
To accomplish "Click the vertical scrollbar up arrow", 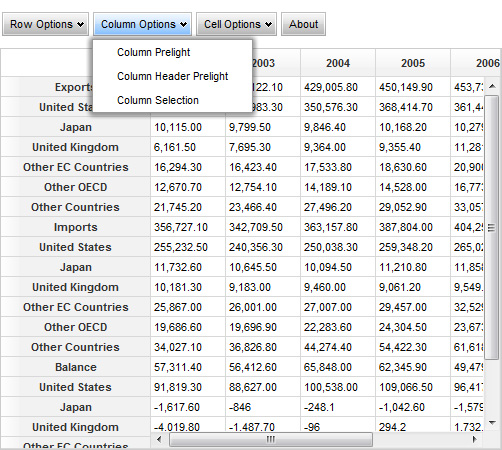I will coord(492,86).
